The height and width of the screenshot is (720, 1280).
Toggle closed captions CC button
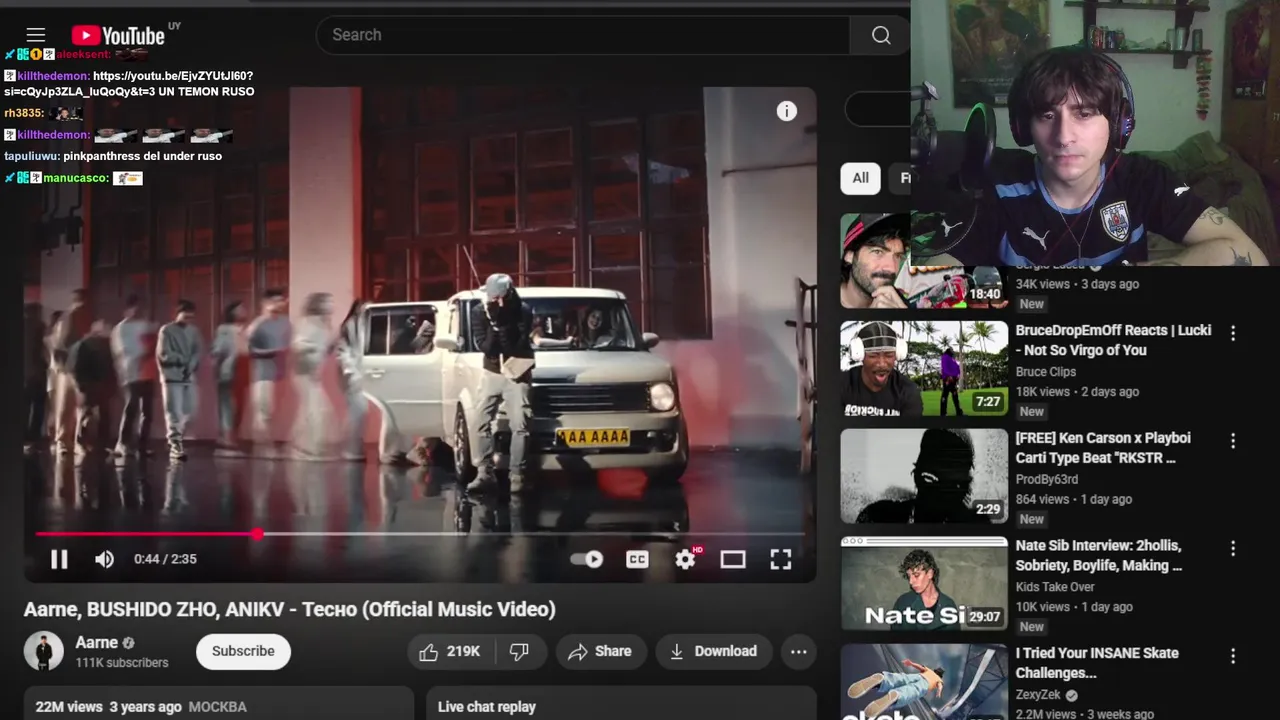coord(637,559)
